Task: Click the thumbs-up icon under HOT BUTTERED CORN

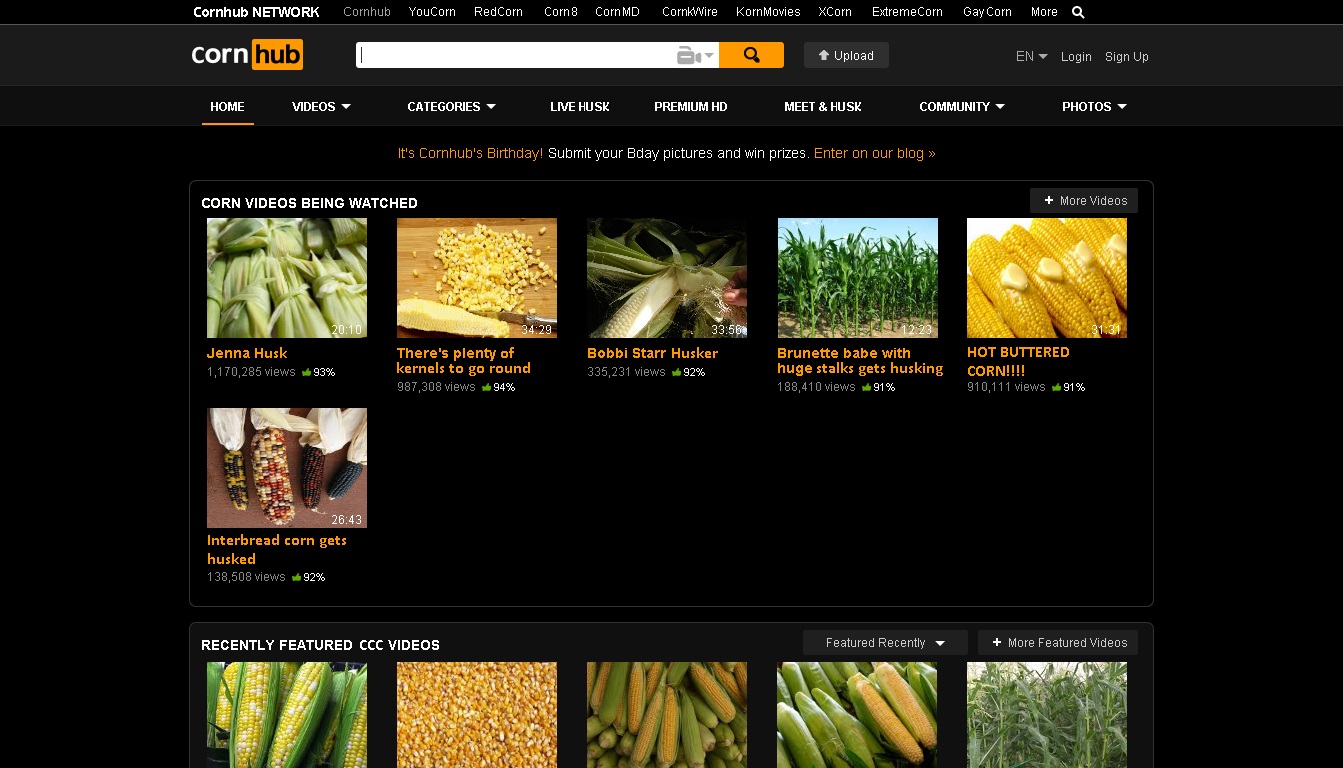Action: (1056, 387)
